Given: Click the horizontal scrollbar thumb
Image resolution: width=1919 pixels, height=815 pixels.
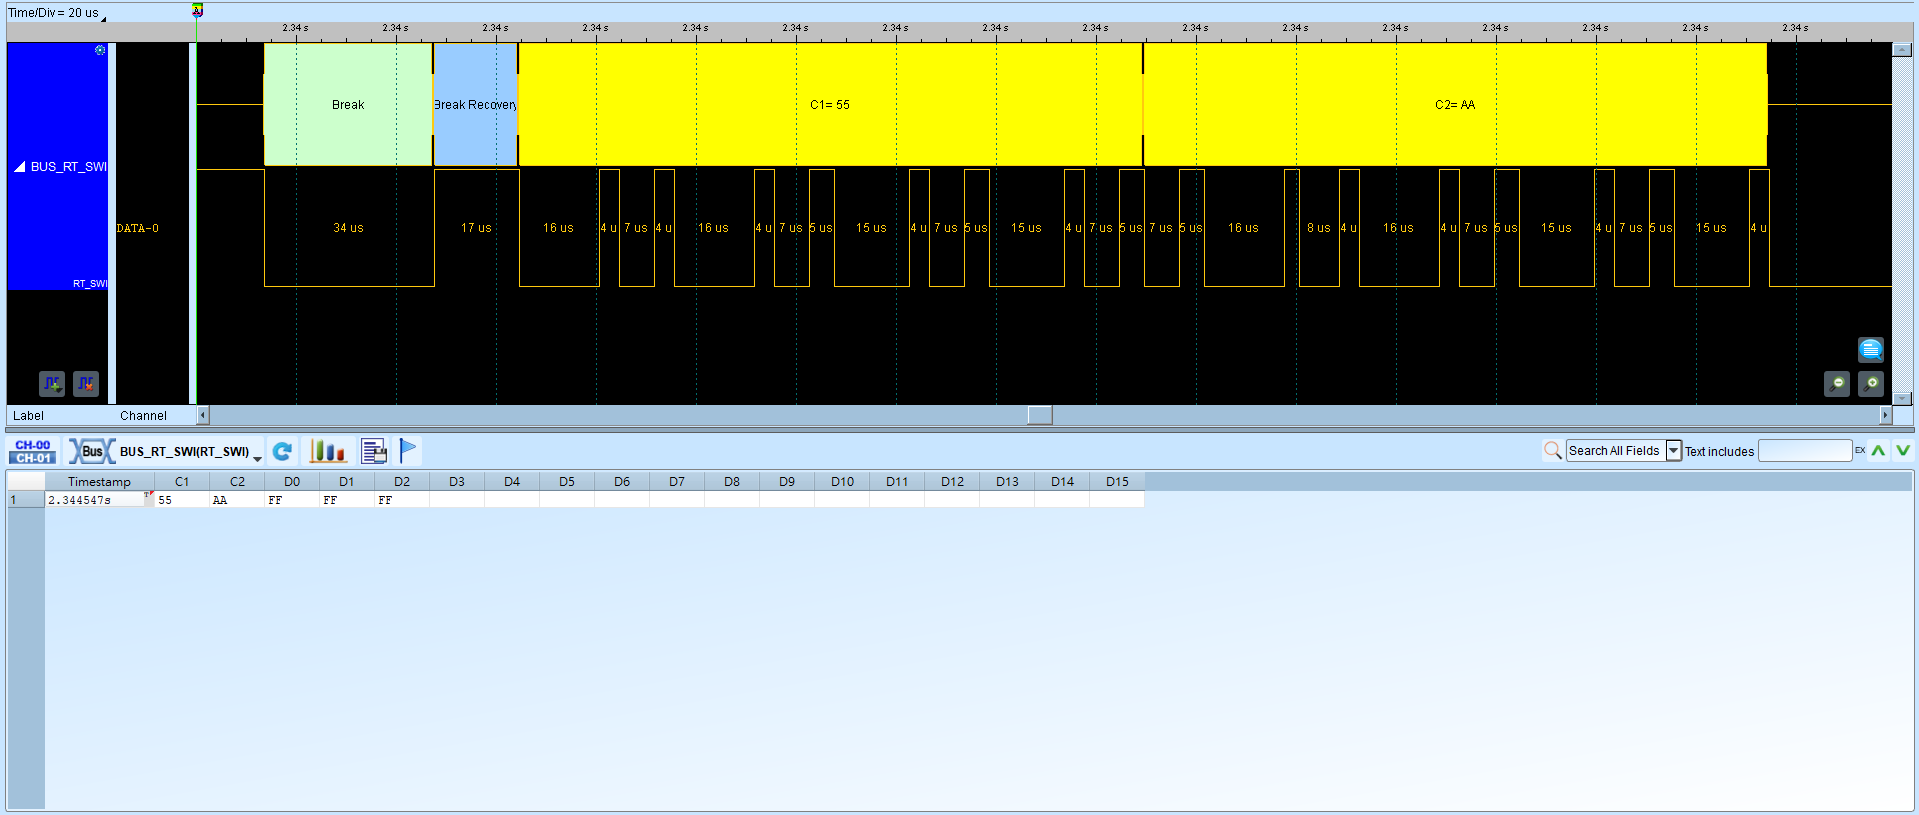Looking at the screenshot, I should pyautogui.click(x=1040, y=415).
